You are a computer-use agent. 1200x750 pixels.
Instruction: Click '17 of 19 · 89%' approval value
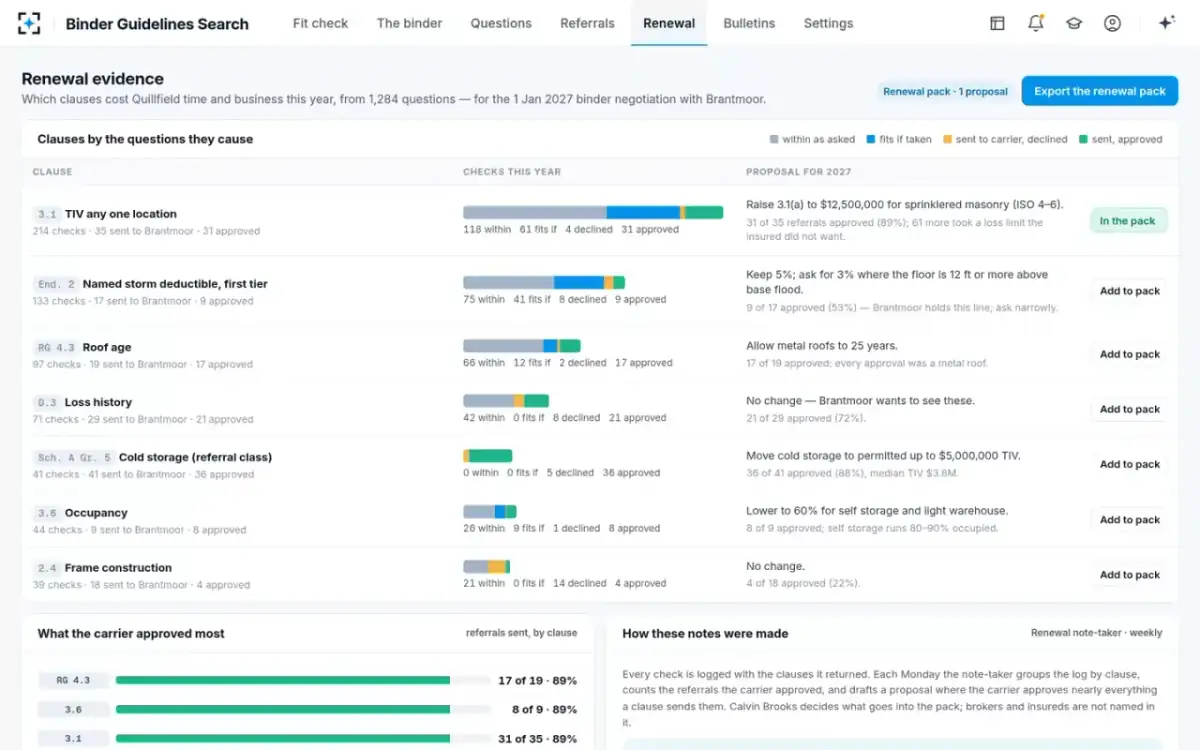click(537, 680)
